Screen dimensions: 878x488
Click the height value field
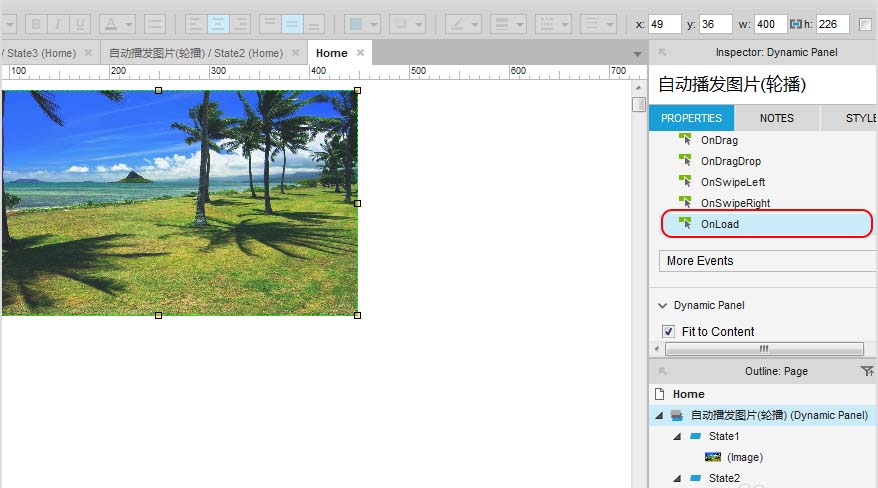pos(833,24)
